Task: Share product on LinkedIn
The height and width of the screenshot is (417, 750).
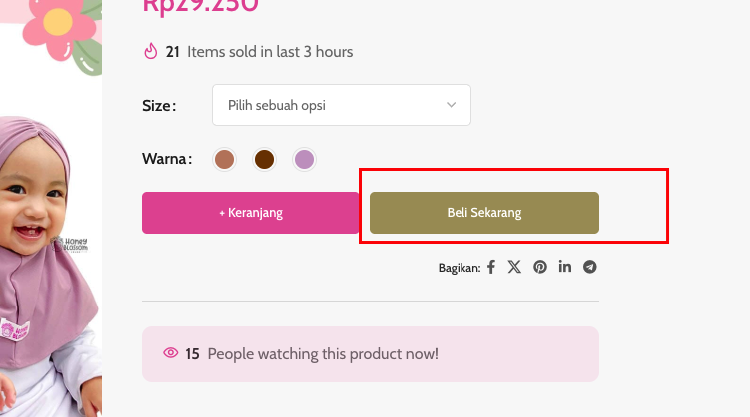Action: pos(565,267)
